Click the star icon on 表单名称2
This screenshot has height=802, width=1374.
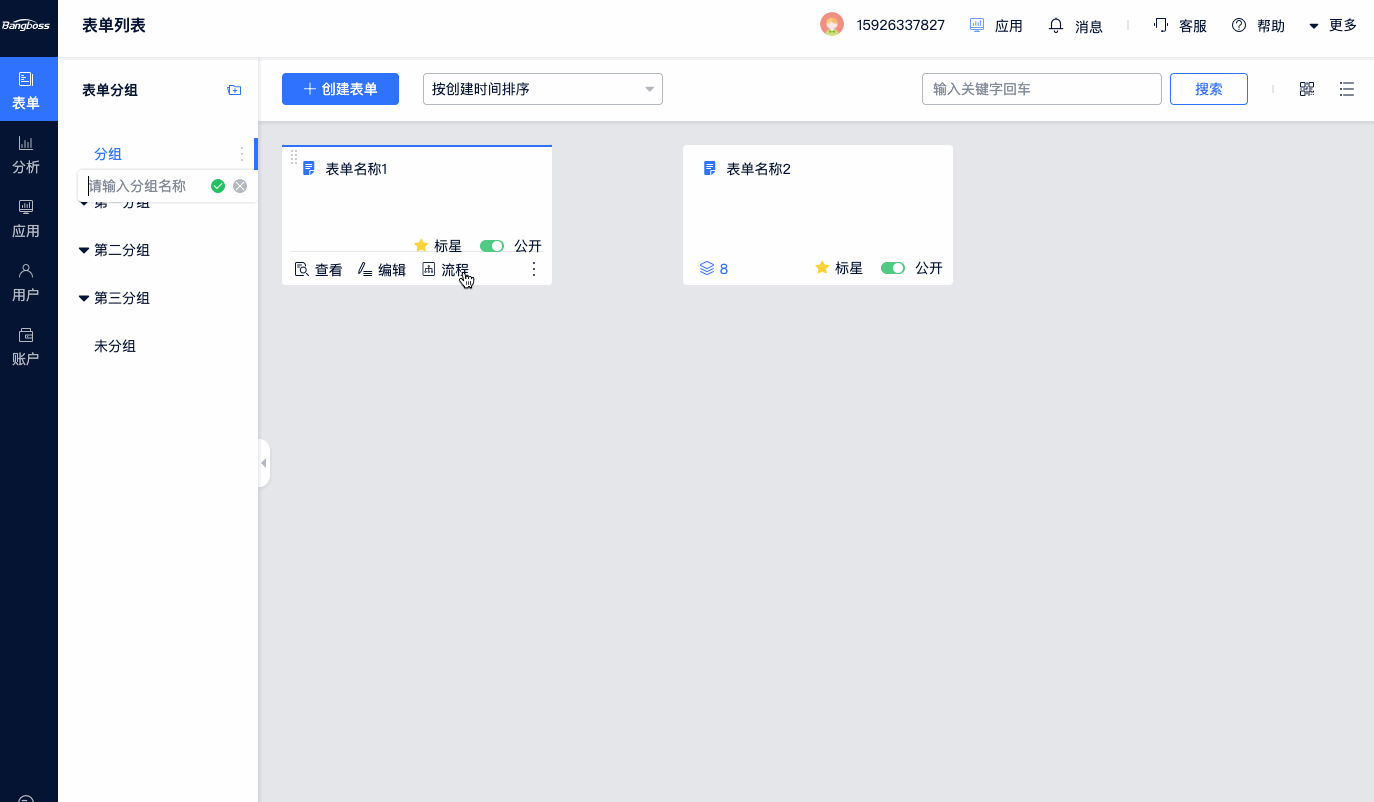[x=822, y=268]
